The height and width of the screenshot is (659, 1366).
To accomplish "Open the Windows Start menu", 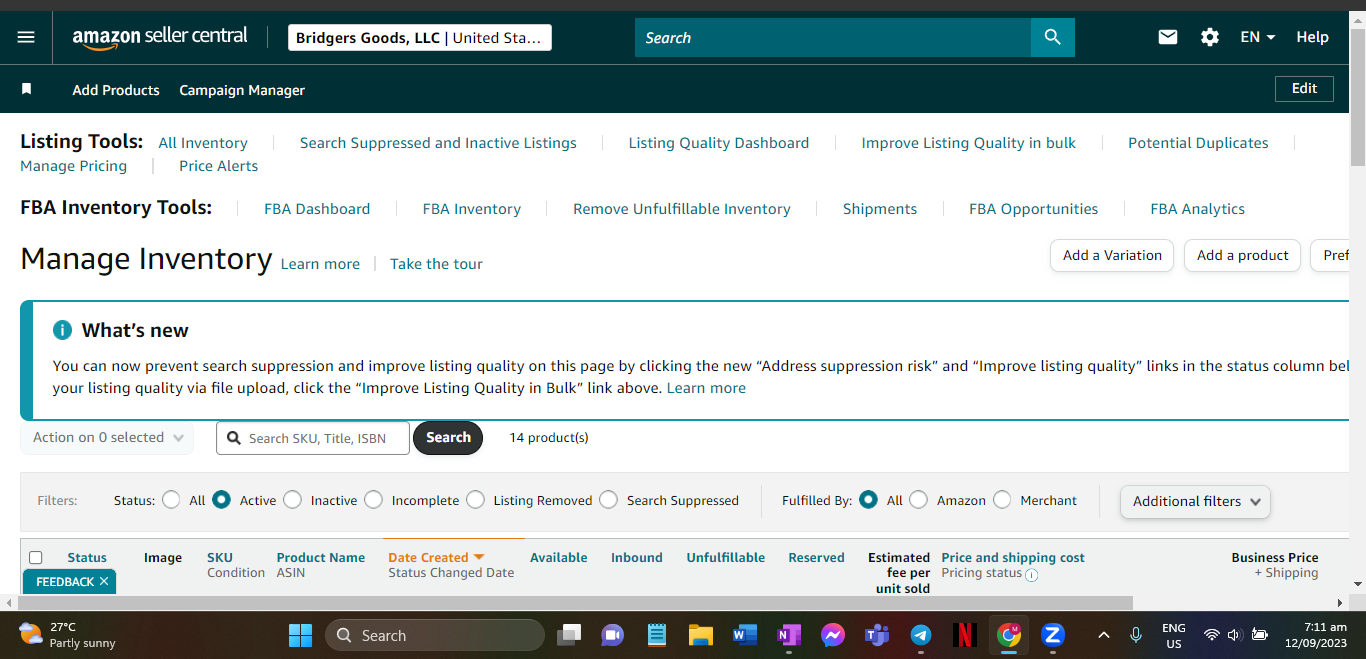I will pos(300,635).
